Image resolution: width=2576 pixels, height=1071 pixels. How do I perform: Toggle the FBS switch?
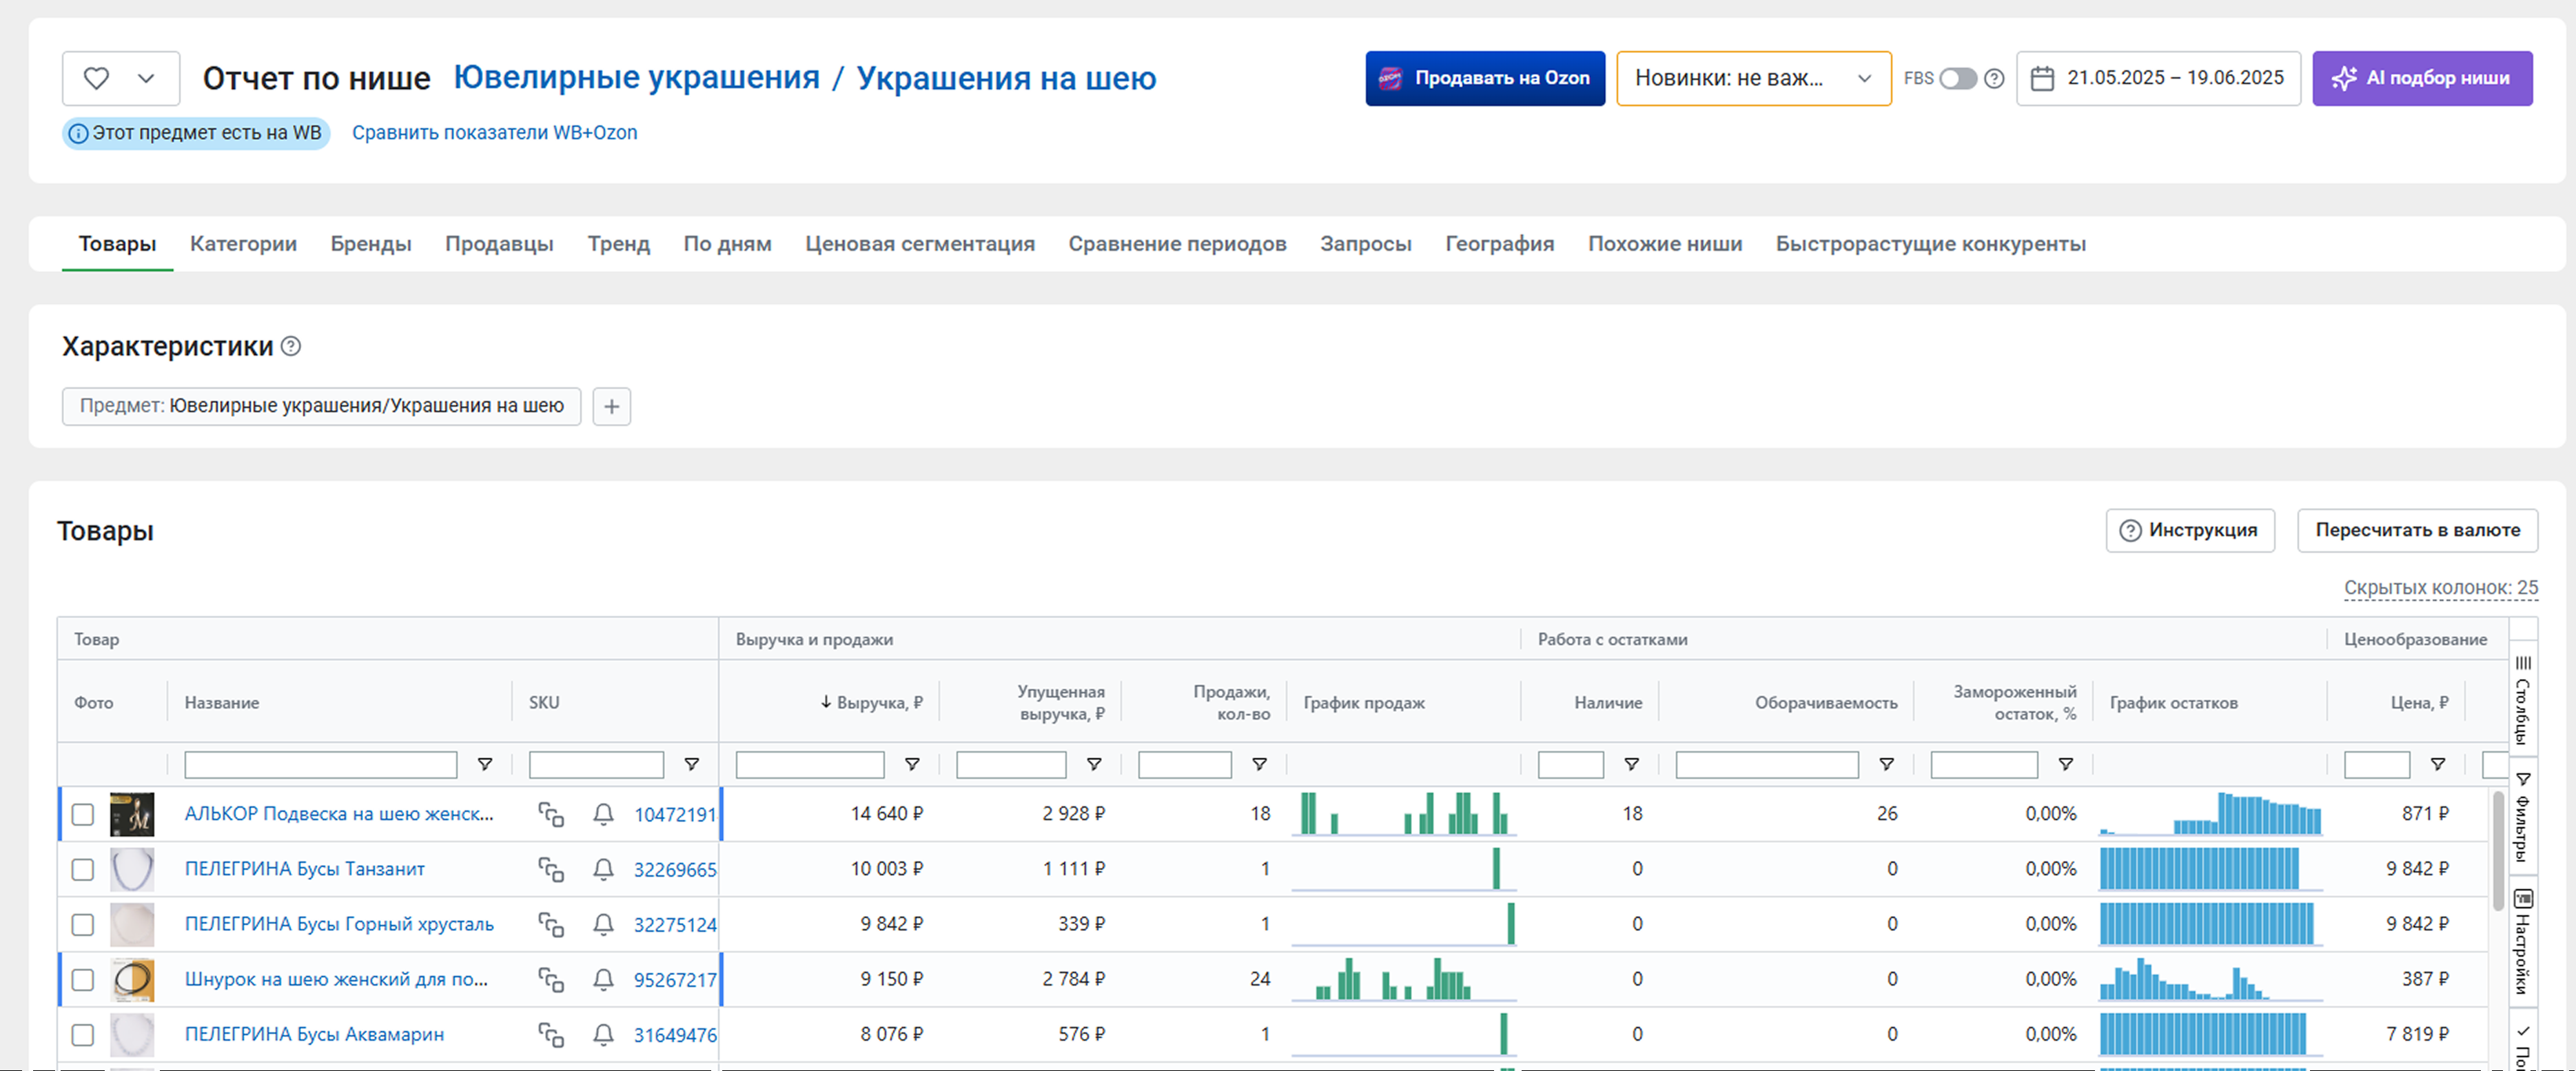coord(1958,78)
